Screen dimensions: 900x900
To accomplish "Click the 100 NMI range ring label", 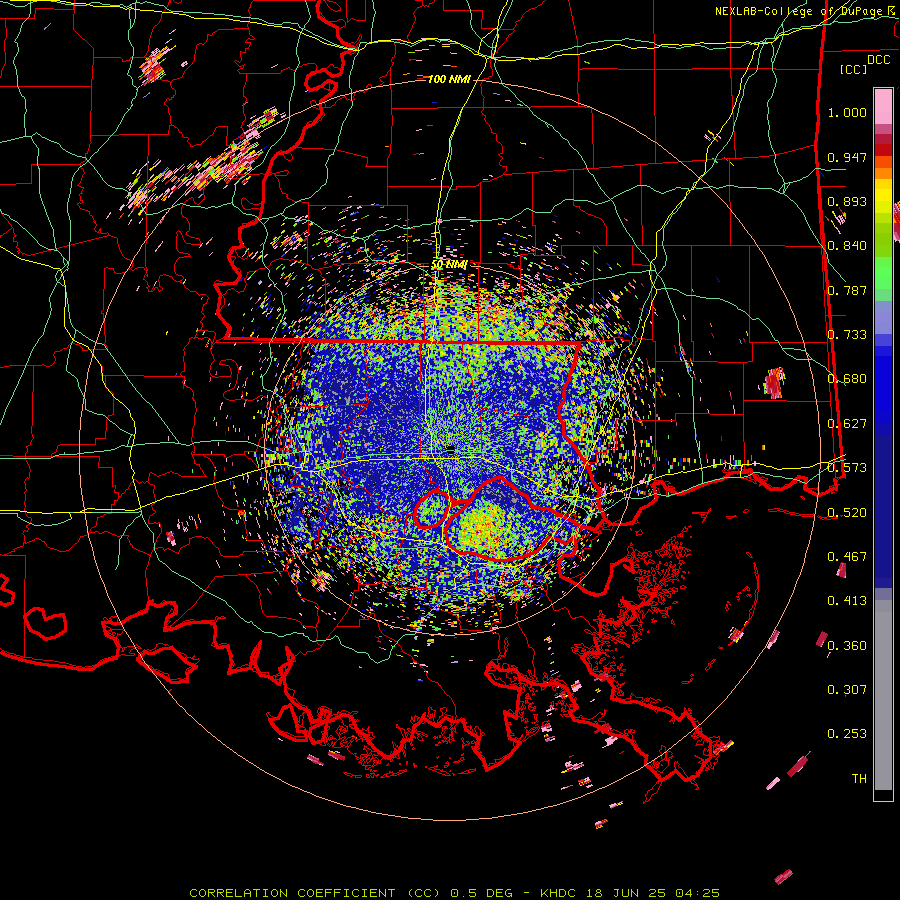I will tap(449, 79).
